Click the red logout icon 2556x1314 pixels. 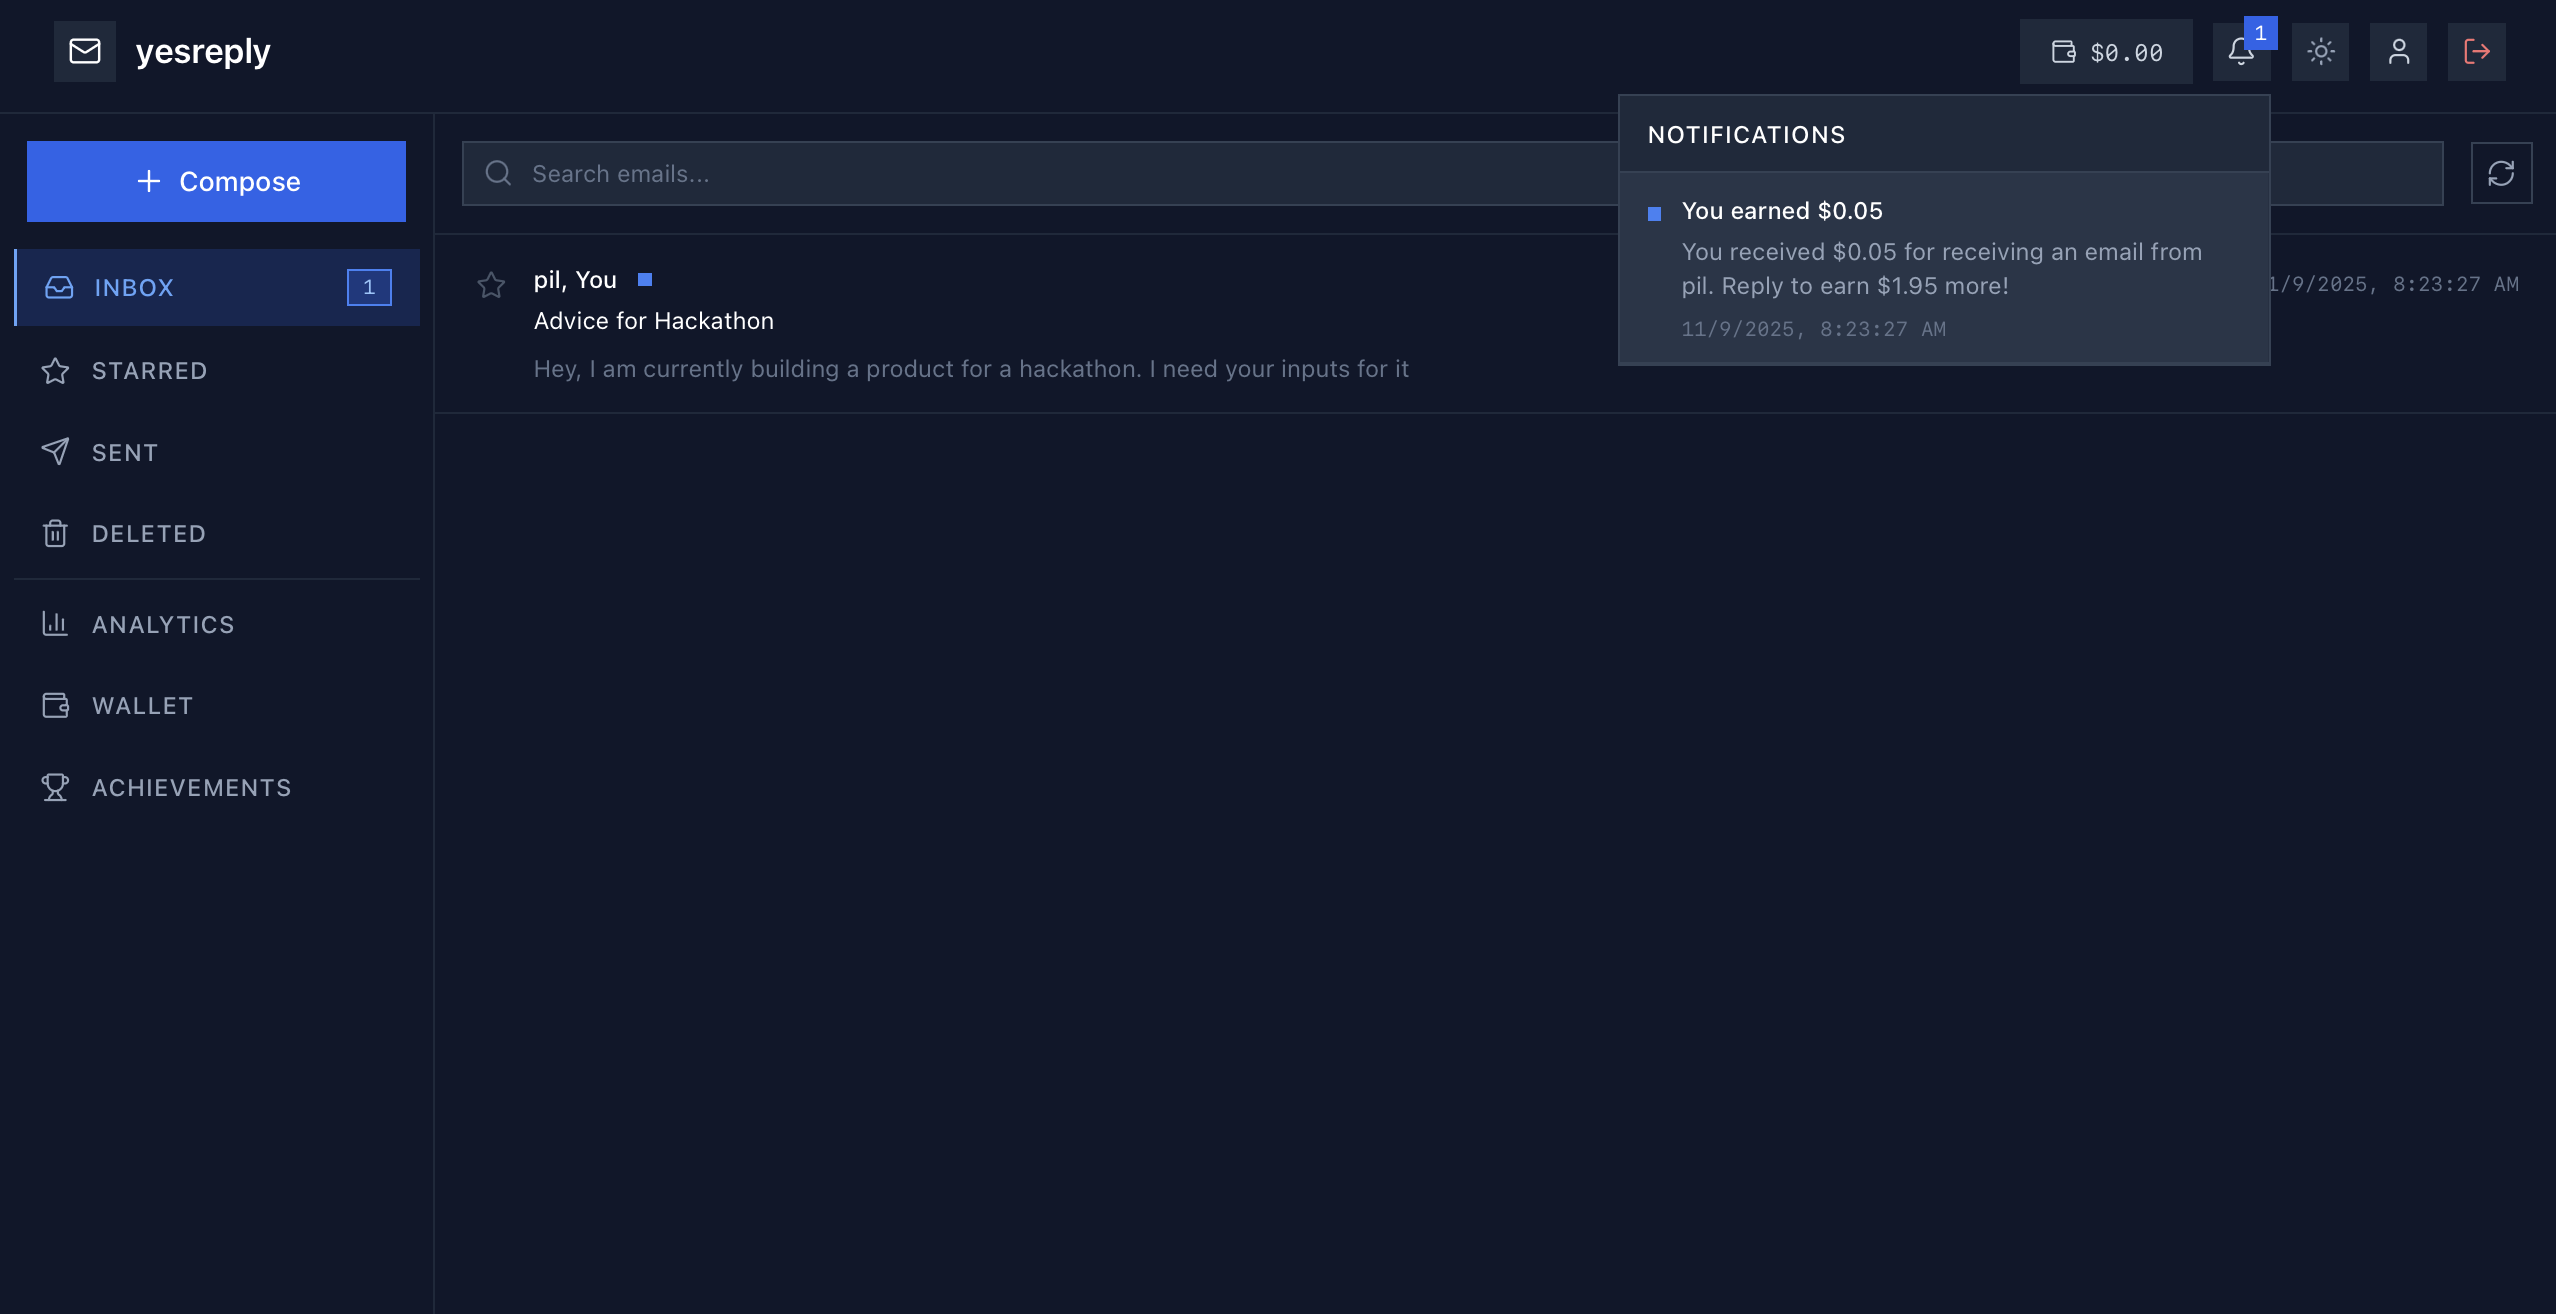pos(2476,52)
